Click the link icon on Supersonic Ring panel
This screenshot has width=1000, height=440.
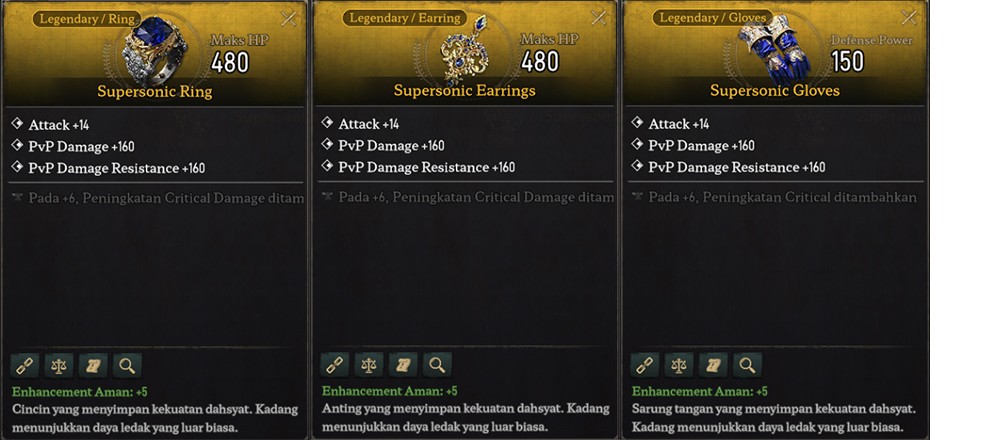click(x=25, y=365)
